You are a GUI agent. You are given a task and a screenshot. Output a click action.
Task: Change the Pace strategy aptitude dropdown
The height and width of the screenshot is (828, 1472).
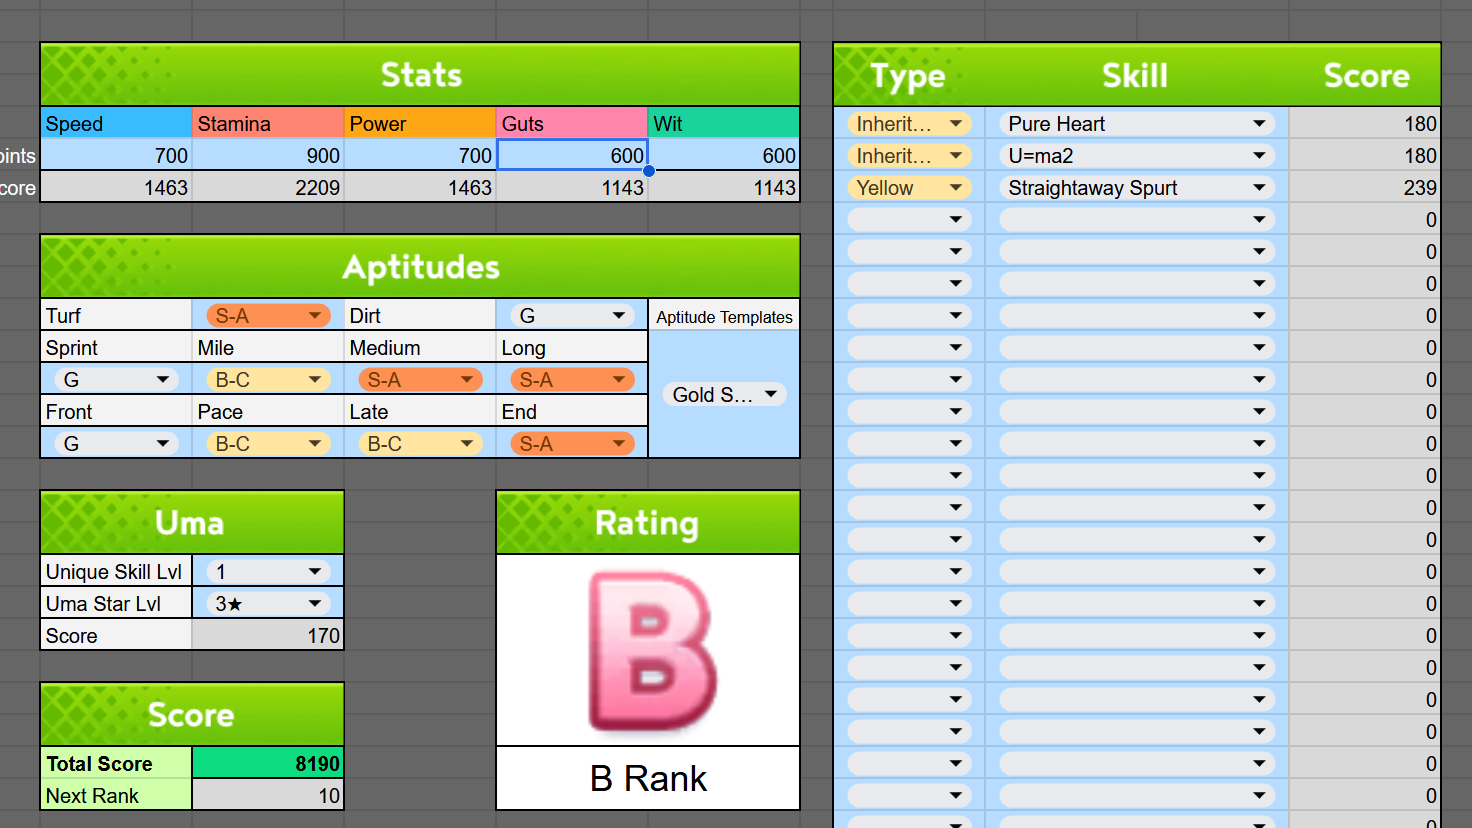pyautogui.click(x=268, y=444)
